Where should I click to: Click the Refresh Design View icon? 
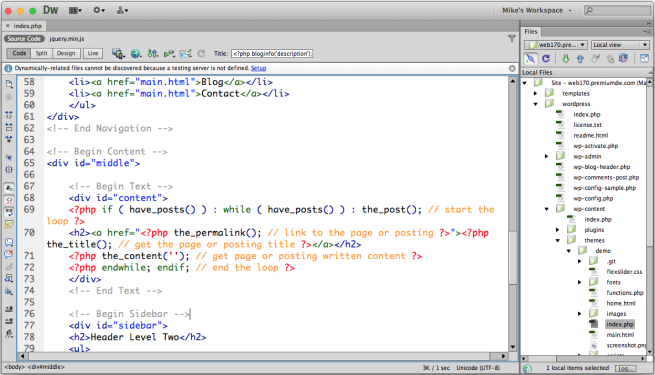[201, 53]
